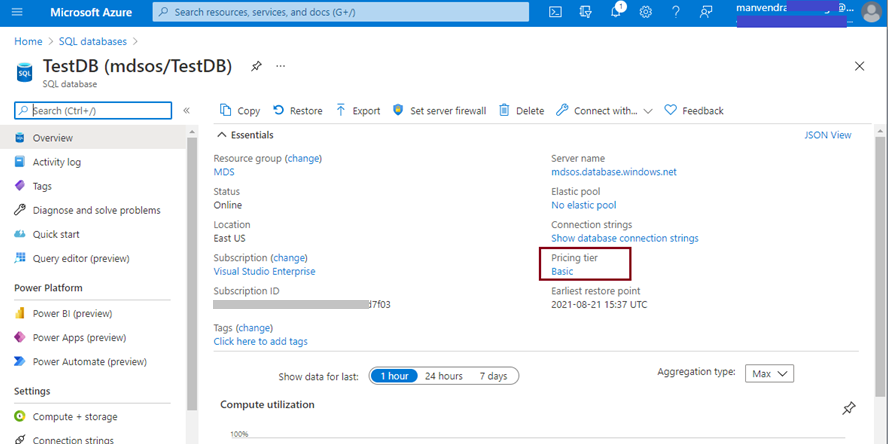Collapse the Essentials section

tap(222, 135)
